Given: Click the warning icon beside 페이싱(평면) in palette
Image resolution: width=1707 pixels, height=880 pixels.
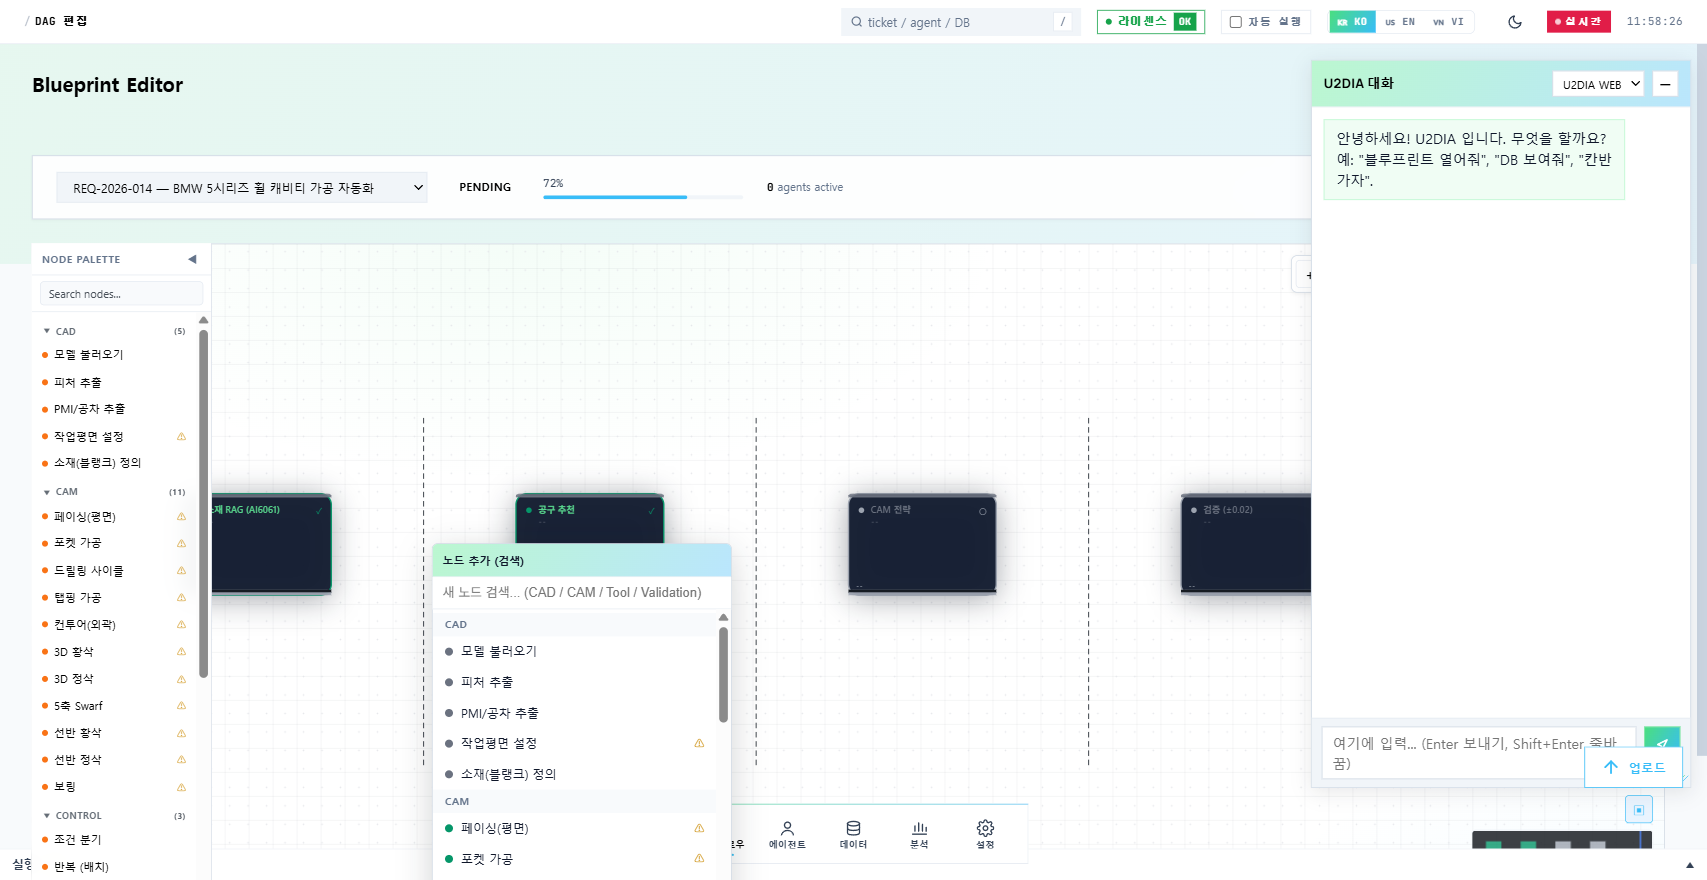Looking at the screenshot, I should 181,517.
